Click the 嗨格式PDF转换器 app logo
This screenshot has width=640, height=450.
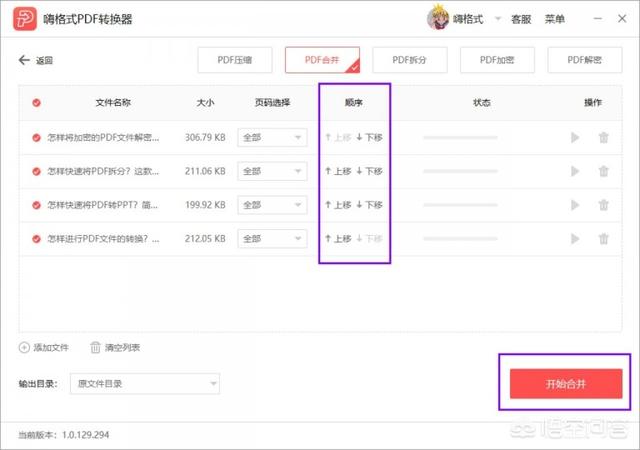tap(25, 19)
